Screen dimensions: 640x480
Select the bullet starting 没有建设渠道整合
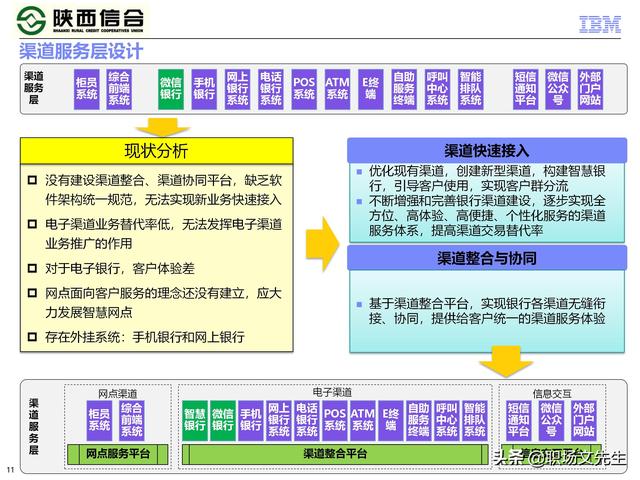pos(155,190)
